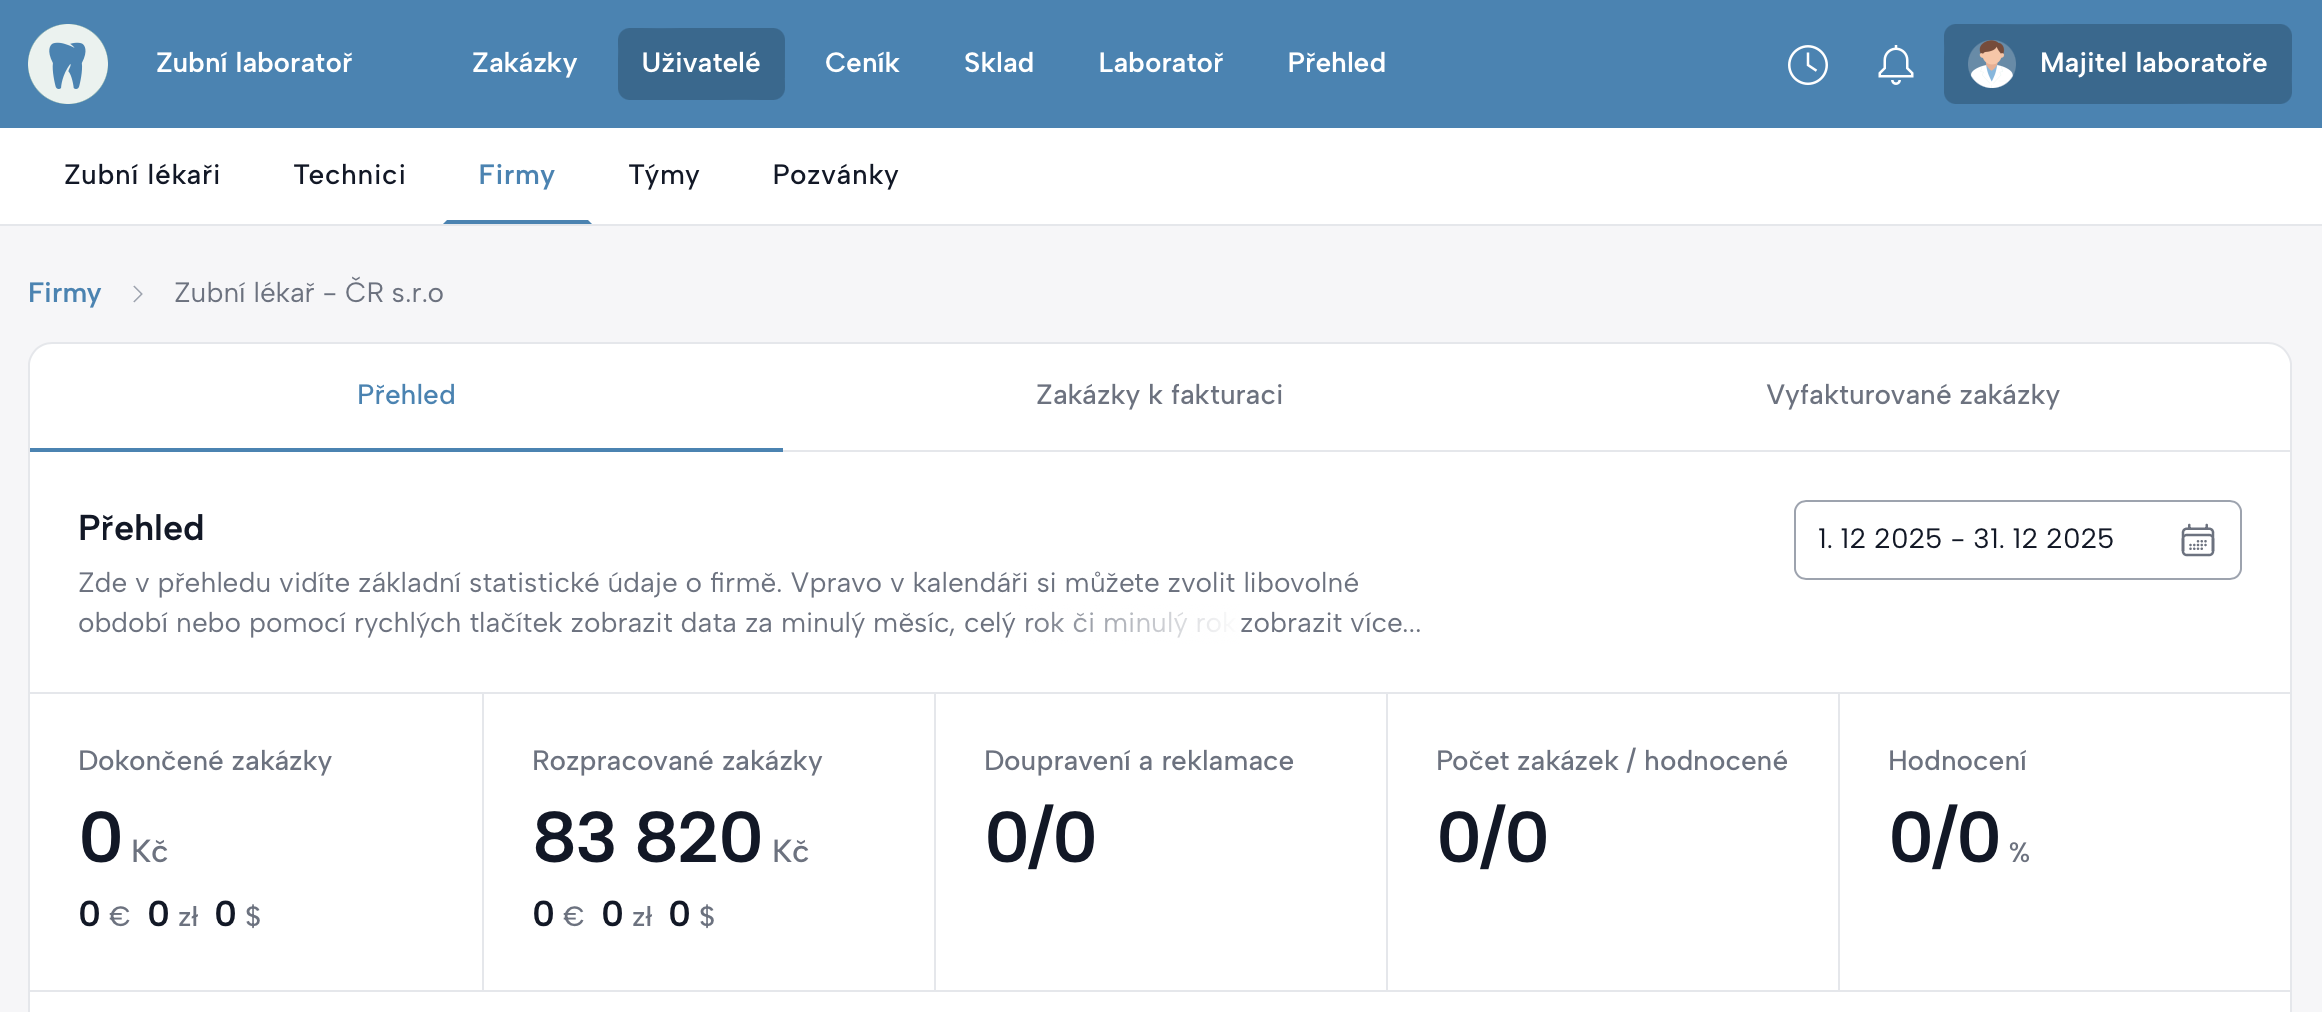Screen dimensions: 2322x1012
Task: Open the clock history icon
Action: point(1807,65)
